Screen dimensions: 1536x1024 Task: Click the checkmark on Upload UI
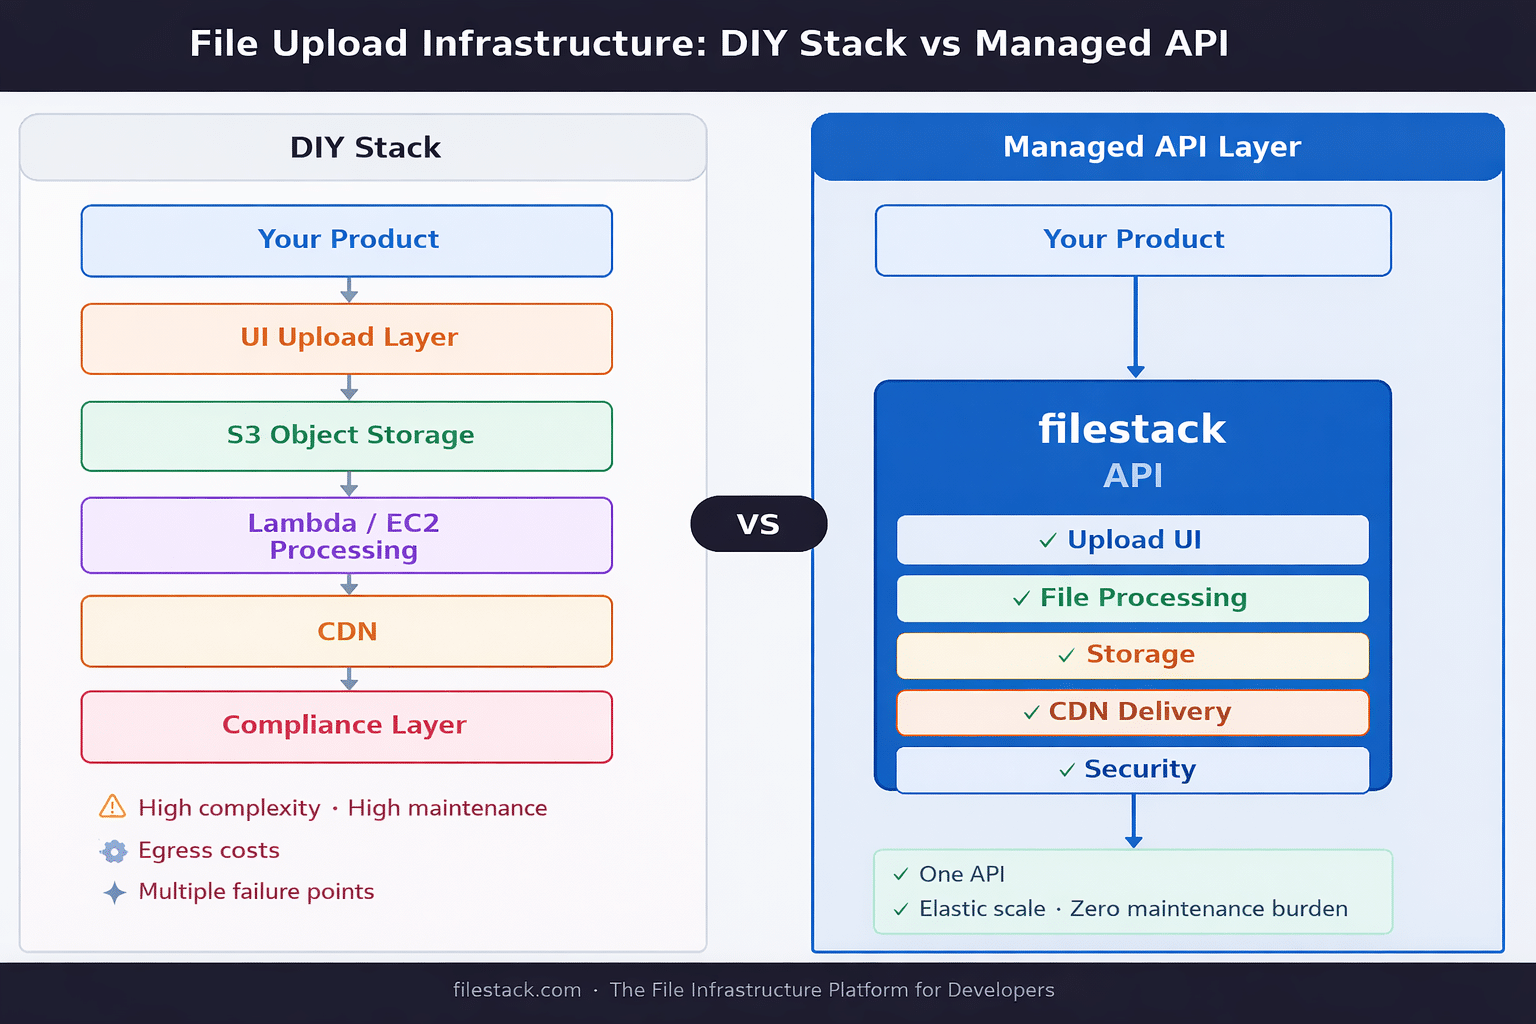coord(1048,540)
